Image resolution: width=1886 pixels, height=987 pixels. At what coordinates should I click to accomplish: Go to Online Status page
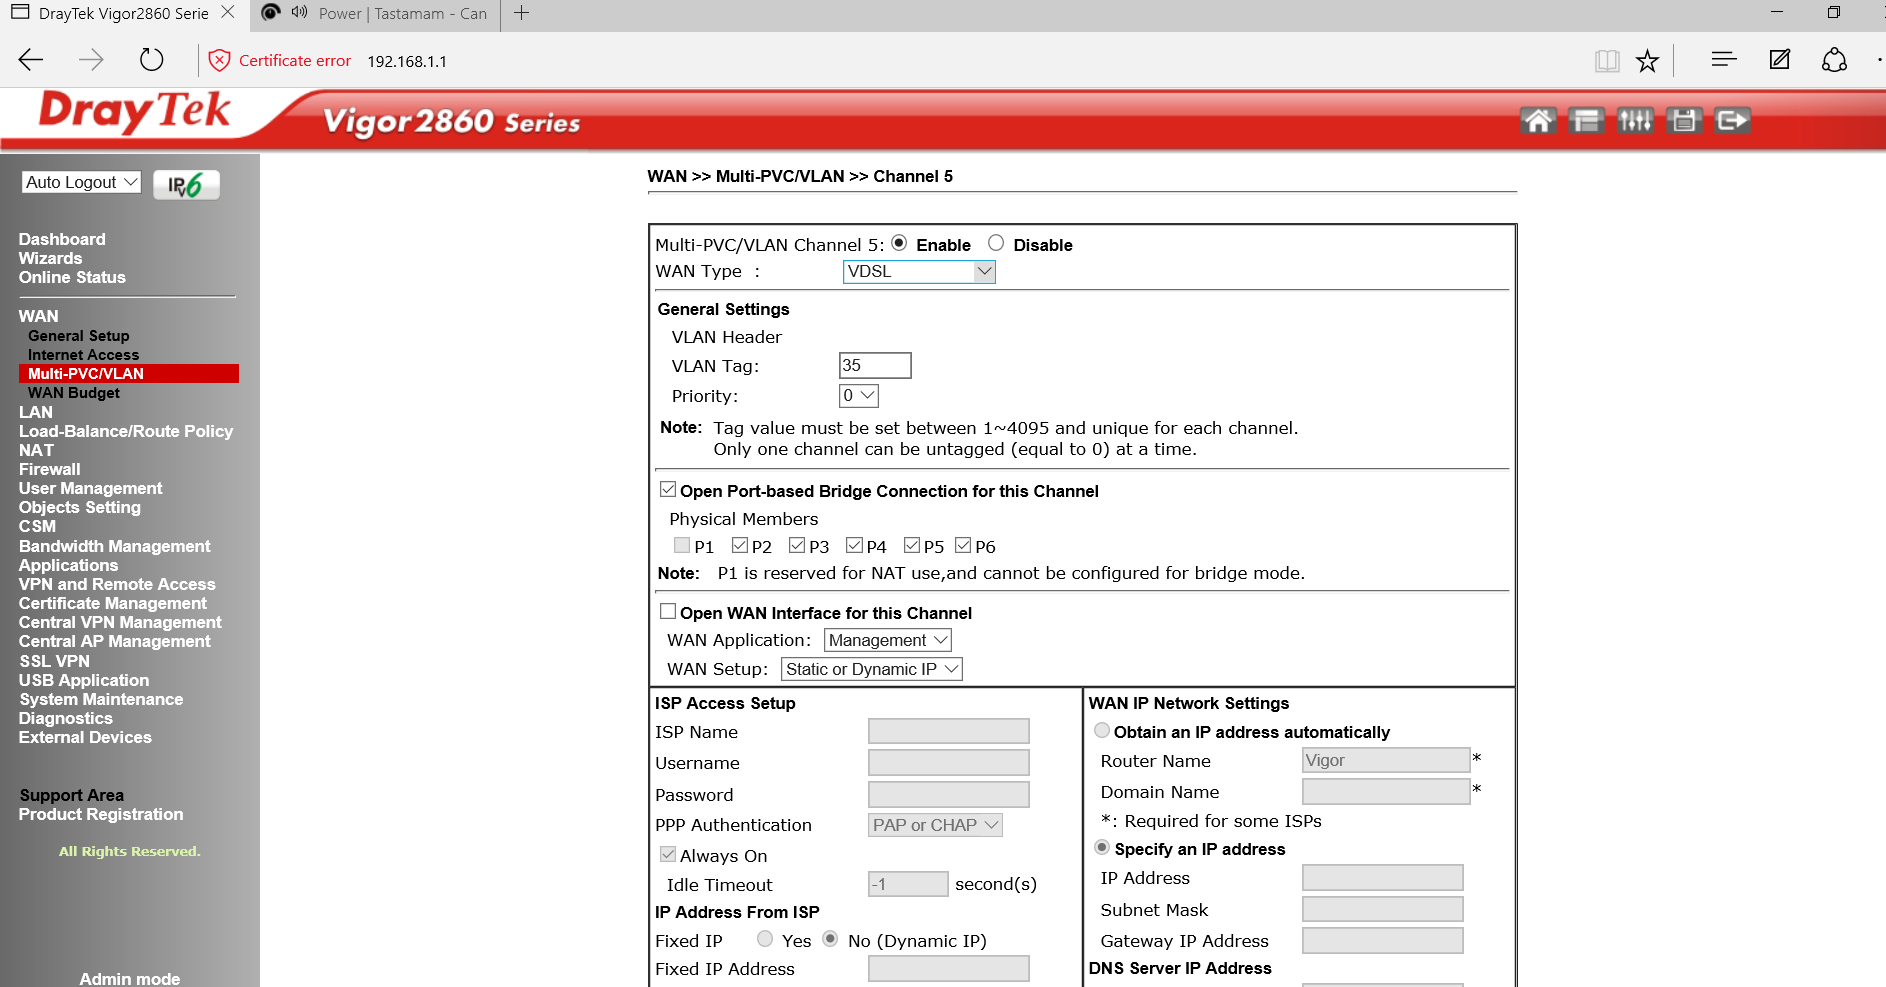coord(72,277)
